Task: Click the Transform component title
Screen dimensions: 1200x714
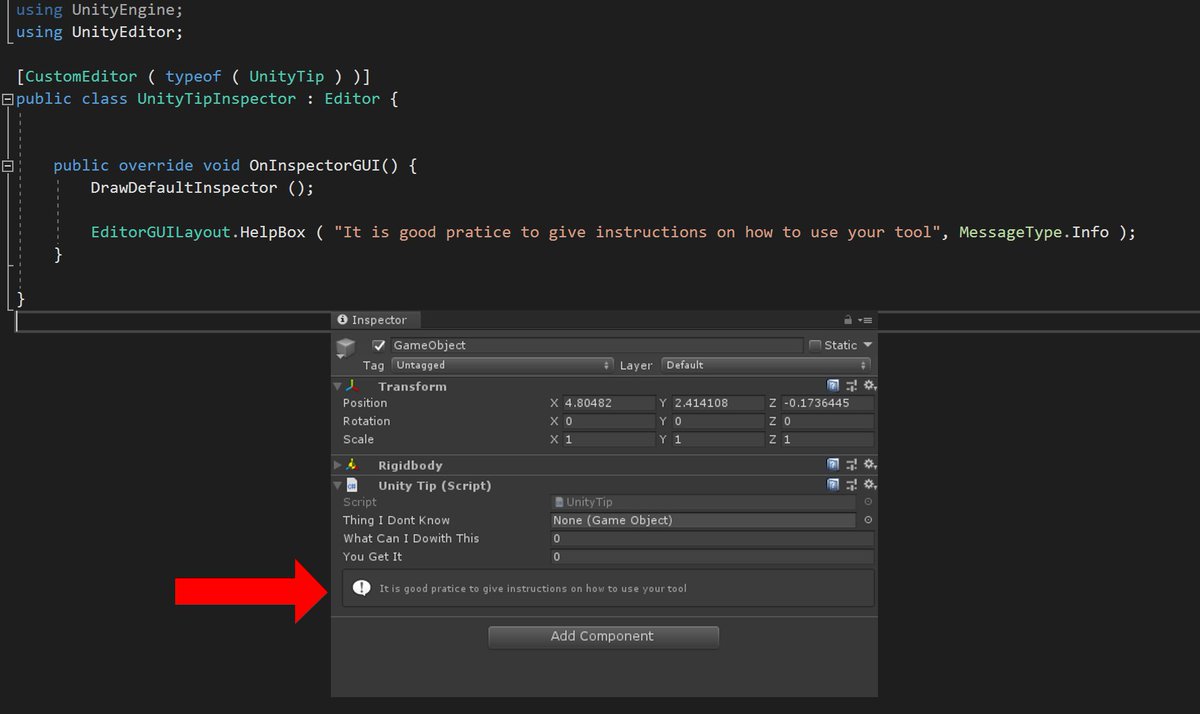Action: tap(412, 386)
